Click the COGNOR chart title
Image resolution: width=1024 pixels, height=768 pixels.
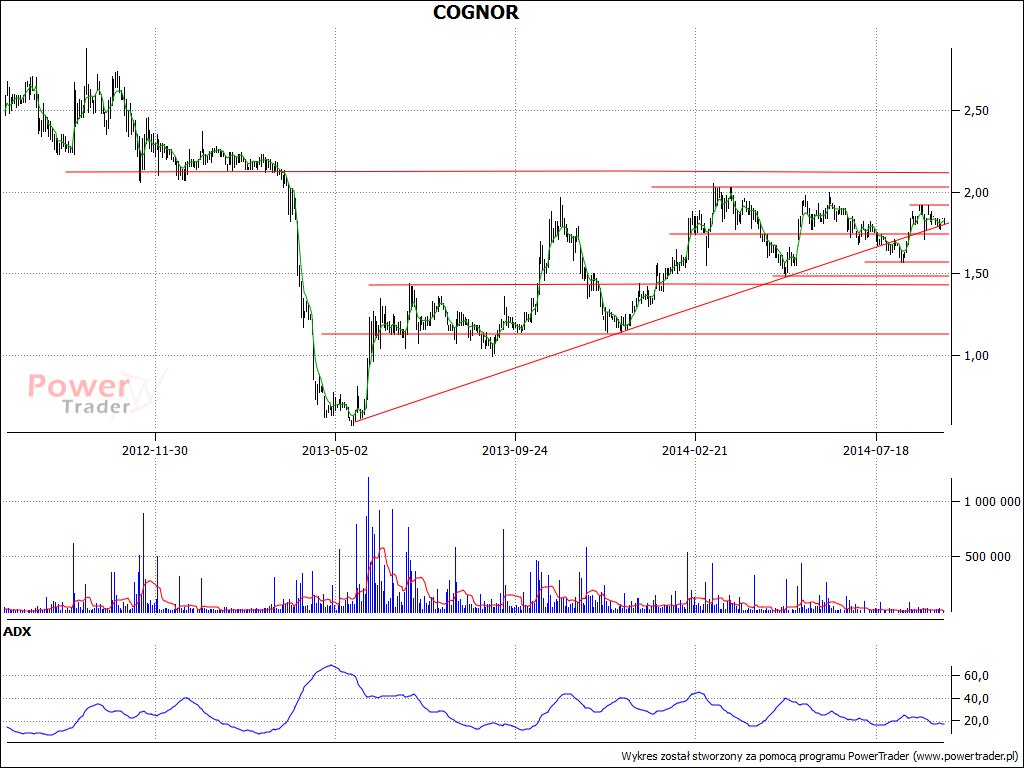point(476,13)
